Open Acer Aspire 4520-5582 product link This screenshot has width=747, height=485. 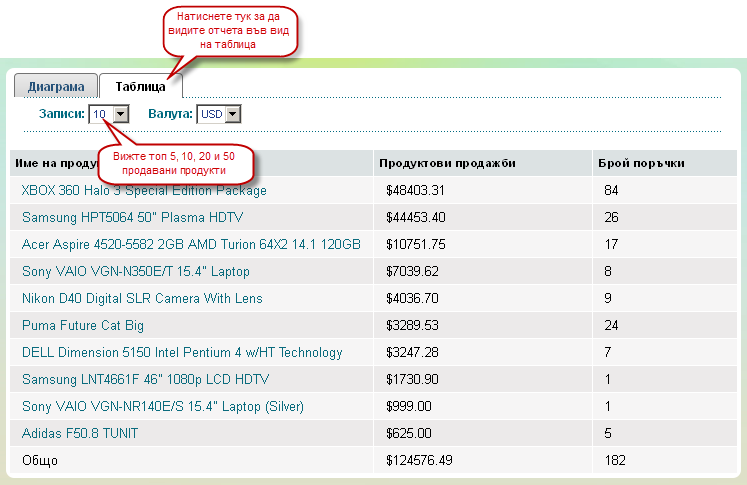click(191, 244)
